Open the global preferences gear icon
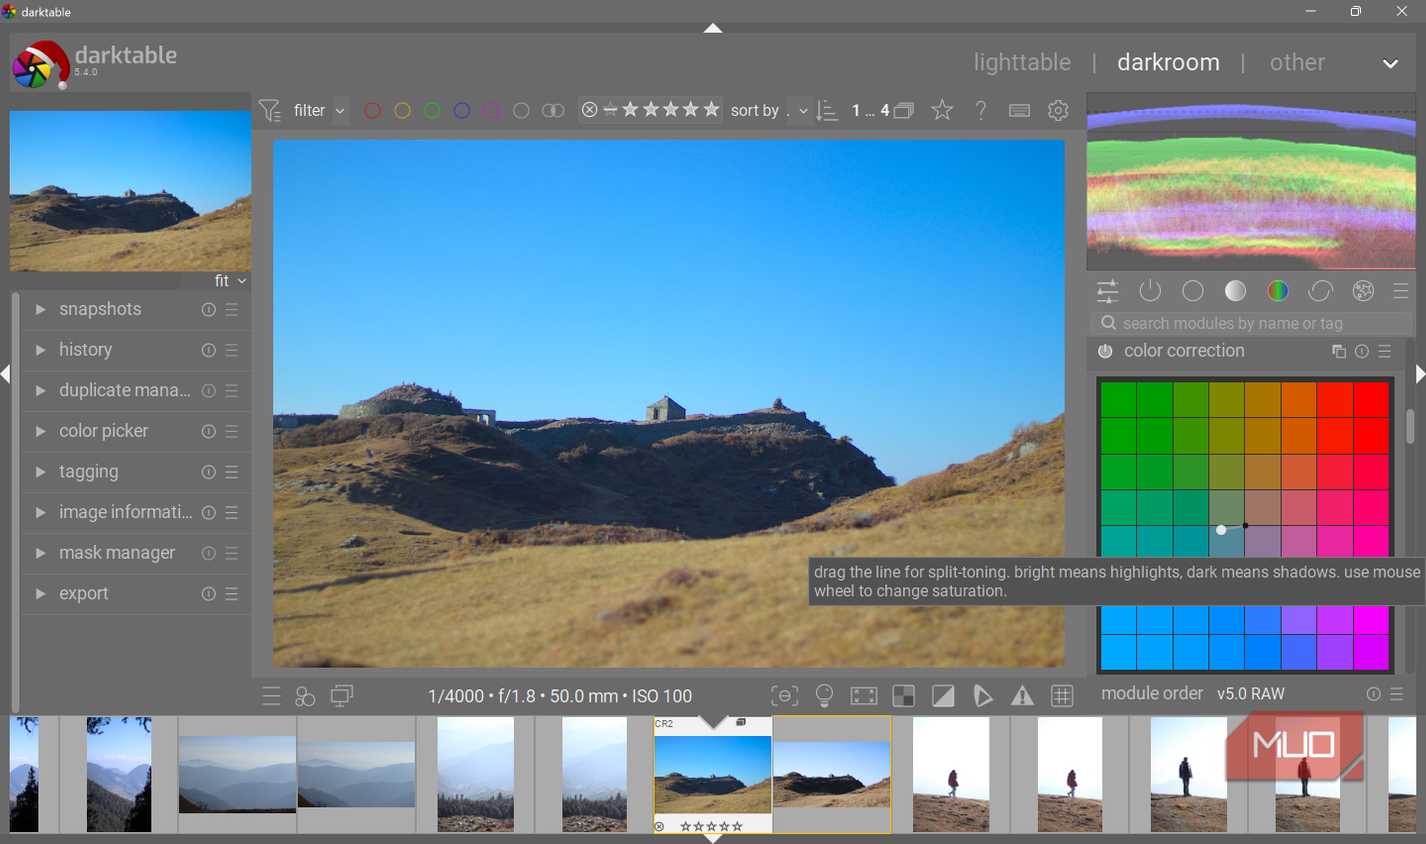Image resolution: width=1426 pixels, height=844 pixels. pyautogui.click(x=1058, y=110)
